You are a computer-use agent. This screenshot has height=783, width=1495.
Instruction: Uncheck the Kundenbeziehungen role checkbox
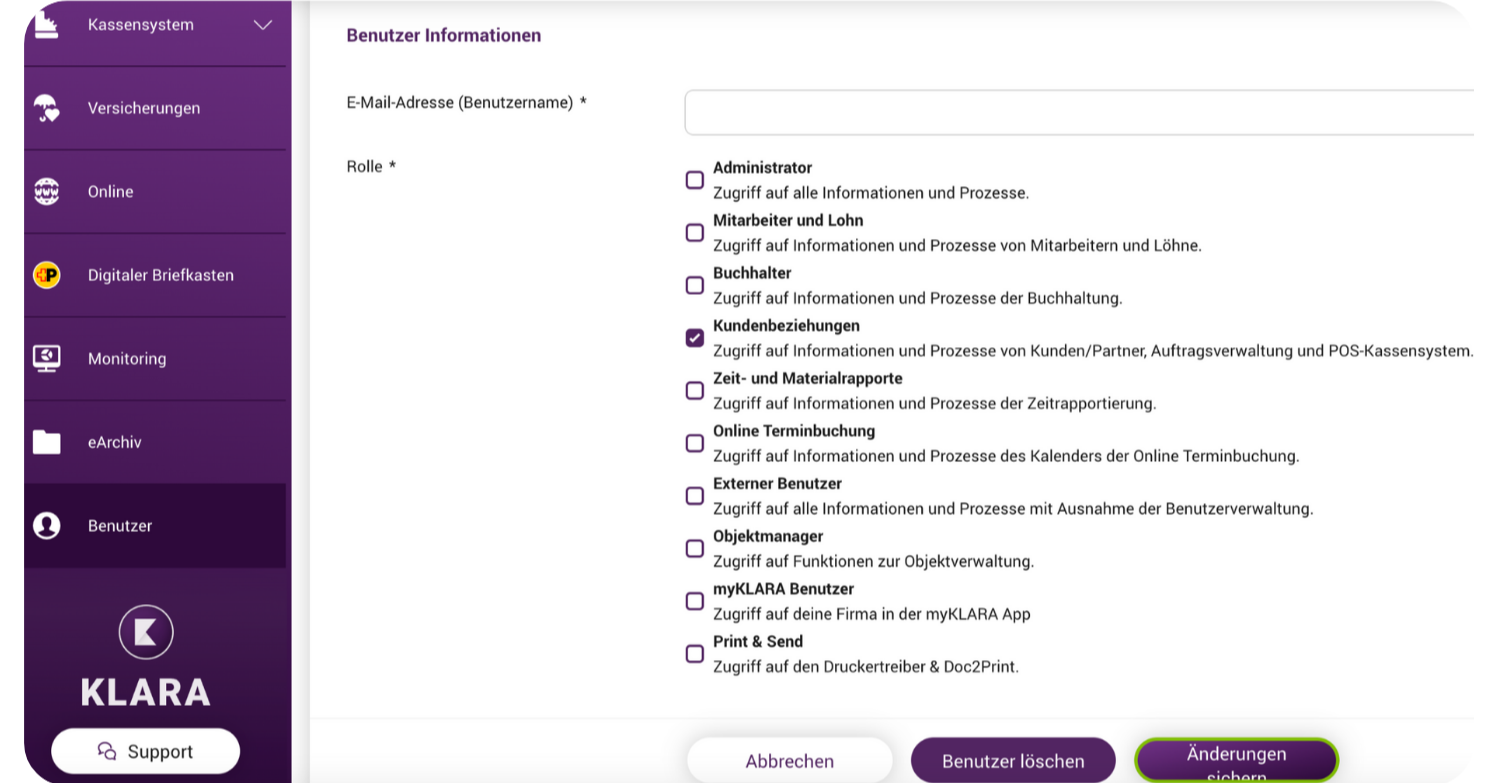pyautogui.click(x=695, y=338)
